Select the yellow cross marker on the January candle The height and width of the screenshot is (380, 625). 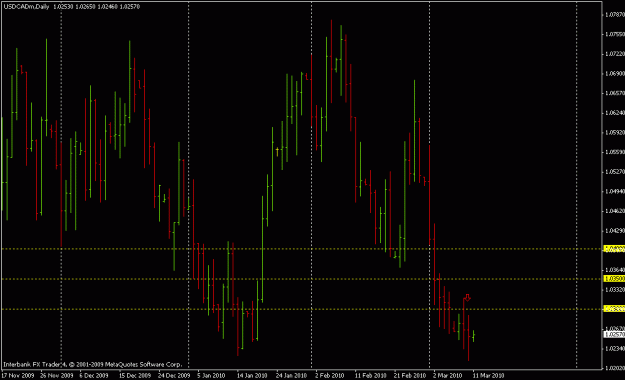277,151
